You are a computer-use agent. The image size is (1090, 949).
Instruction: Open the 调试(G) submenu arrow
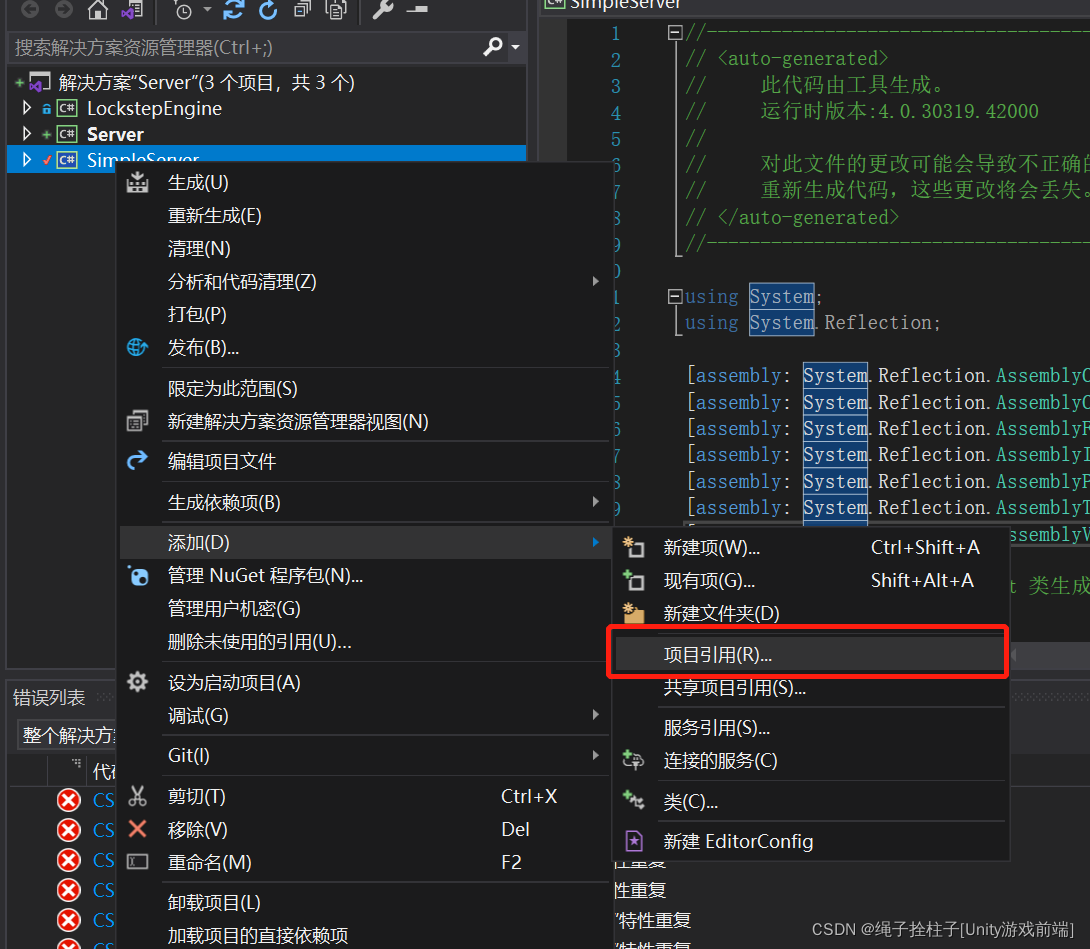pyautogui.click(x=596, y=715)
